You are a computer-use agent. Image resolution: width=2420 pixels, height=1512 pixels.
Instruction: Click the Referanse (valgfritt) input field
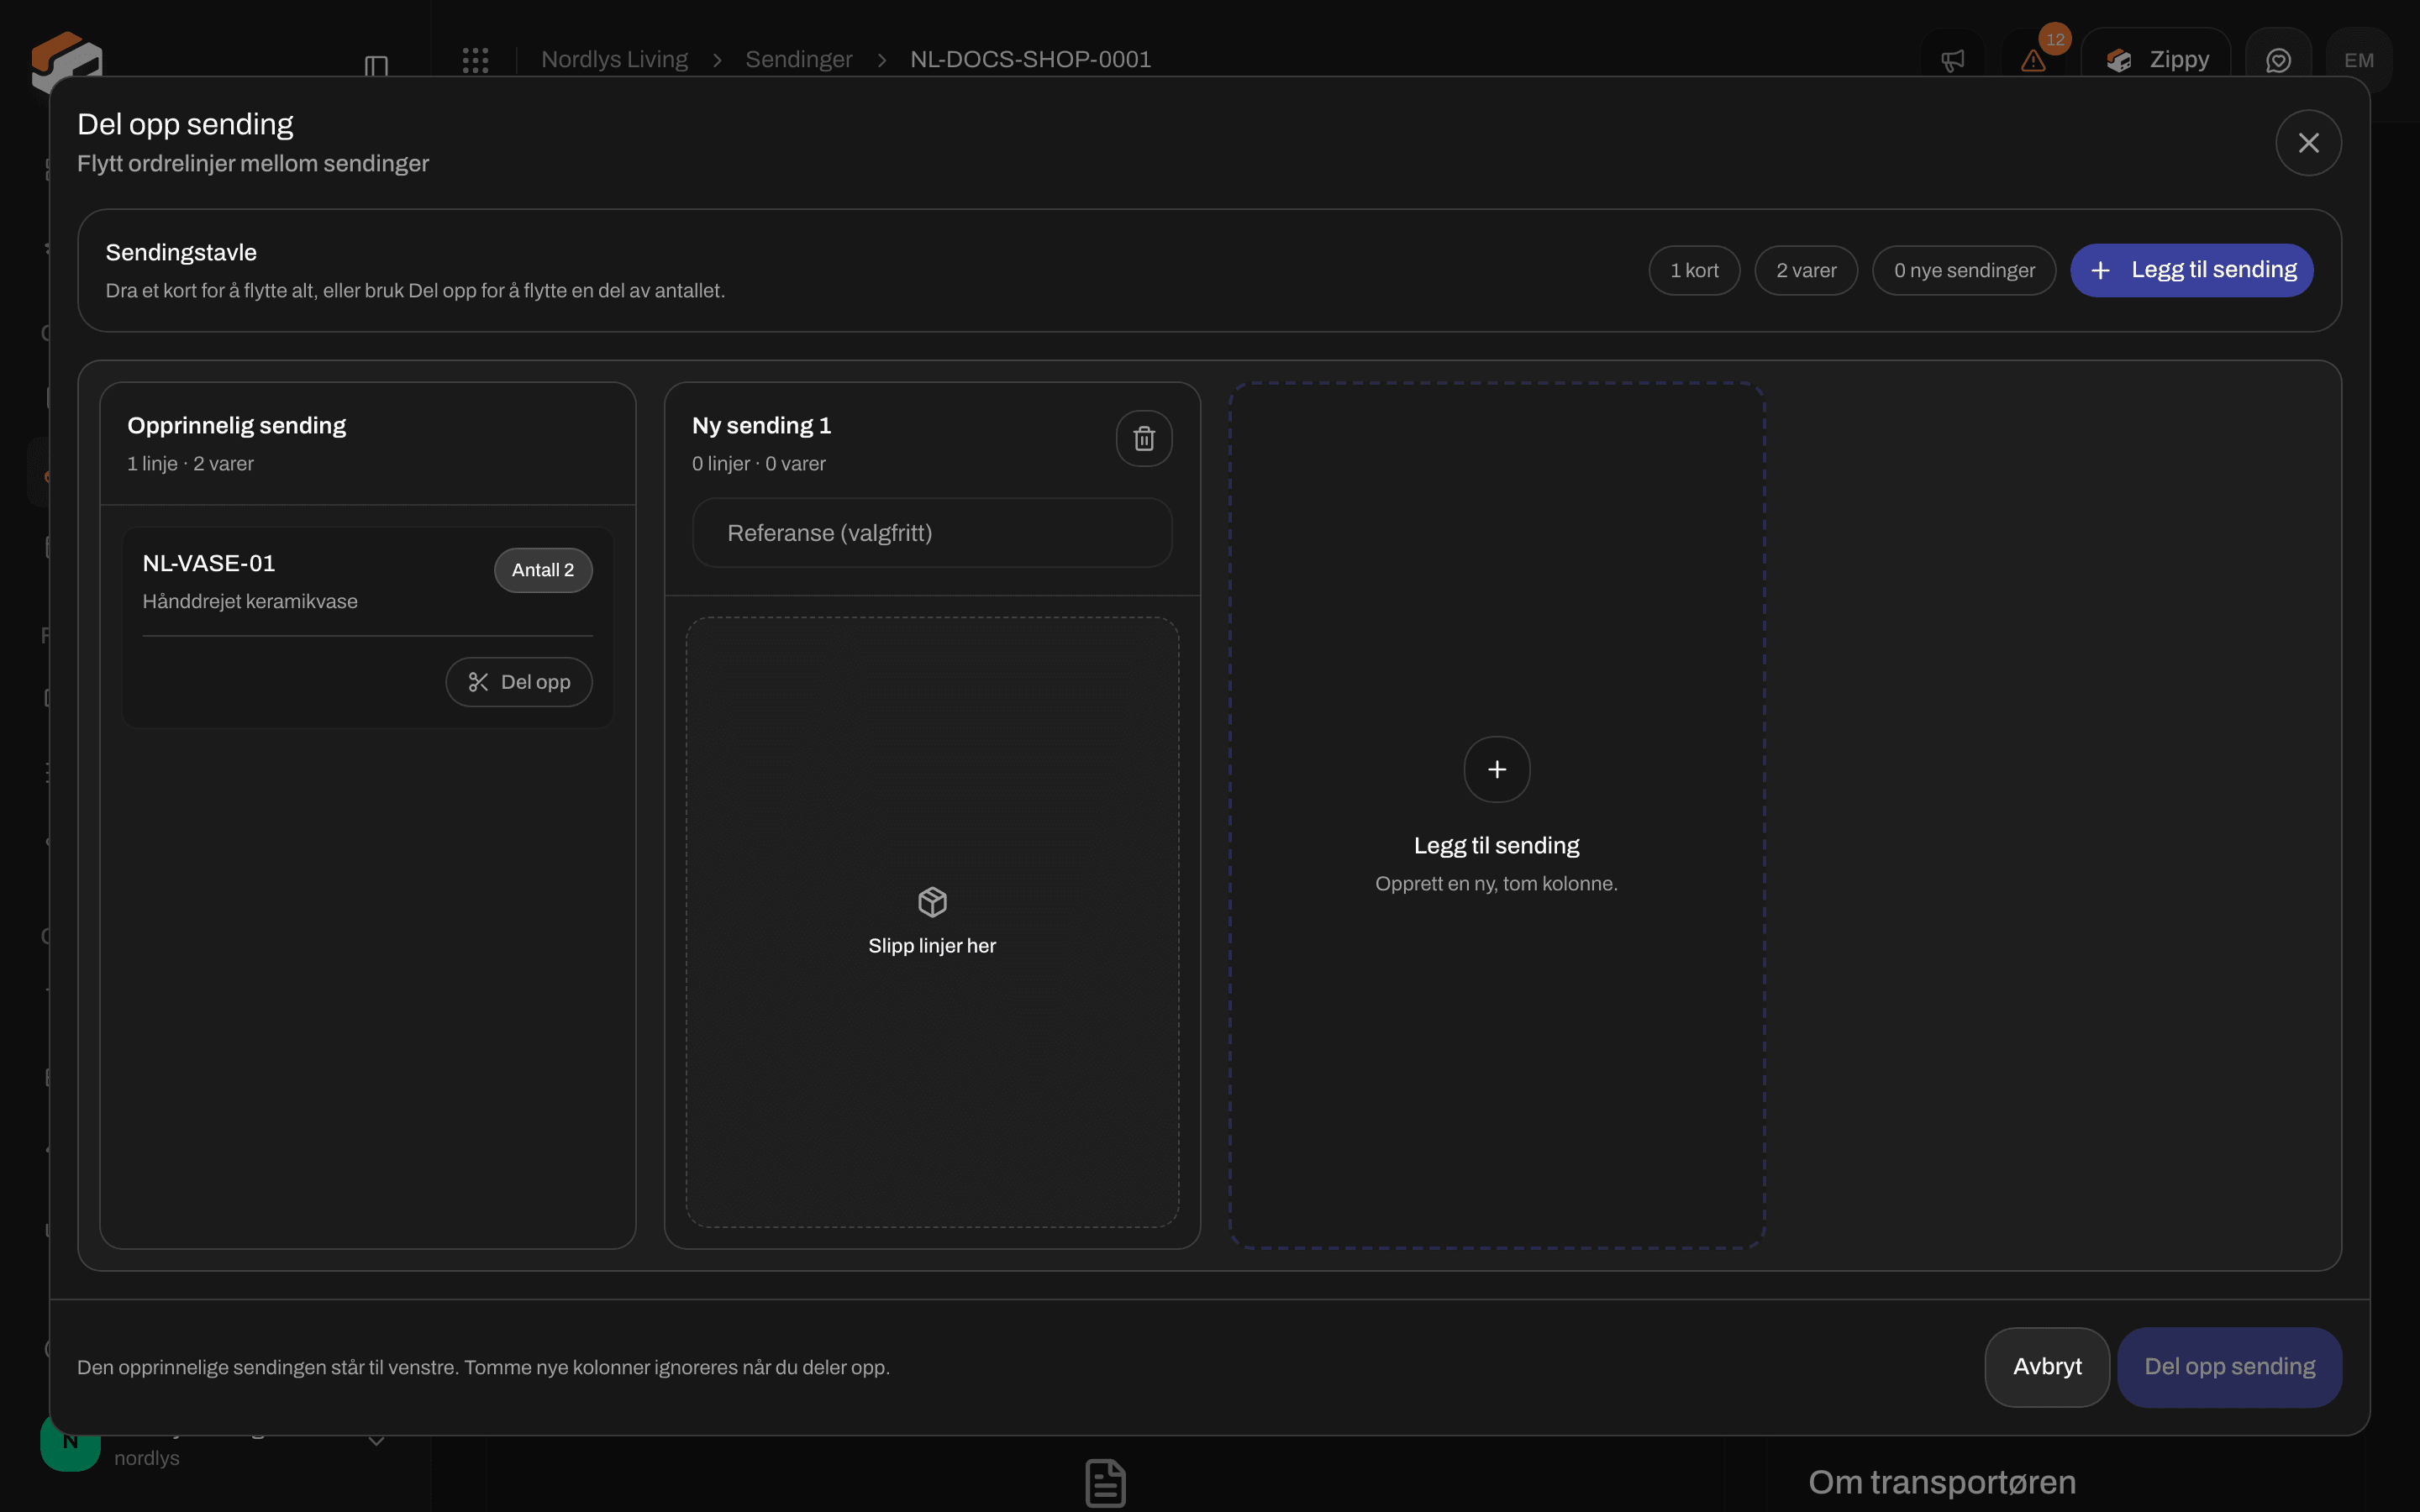[x=932, y=533]
